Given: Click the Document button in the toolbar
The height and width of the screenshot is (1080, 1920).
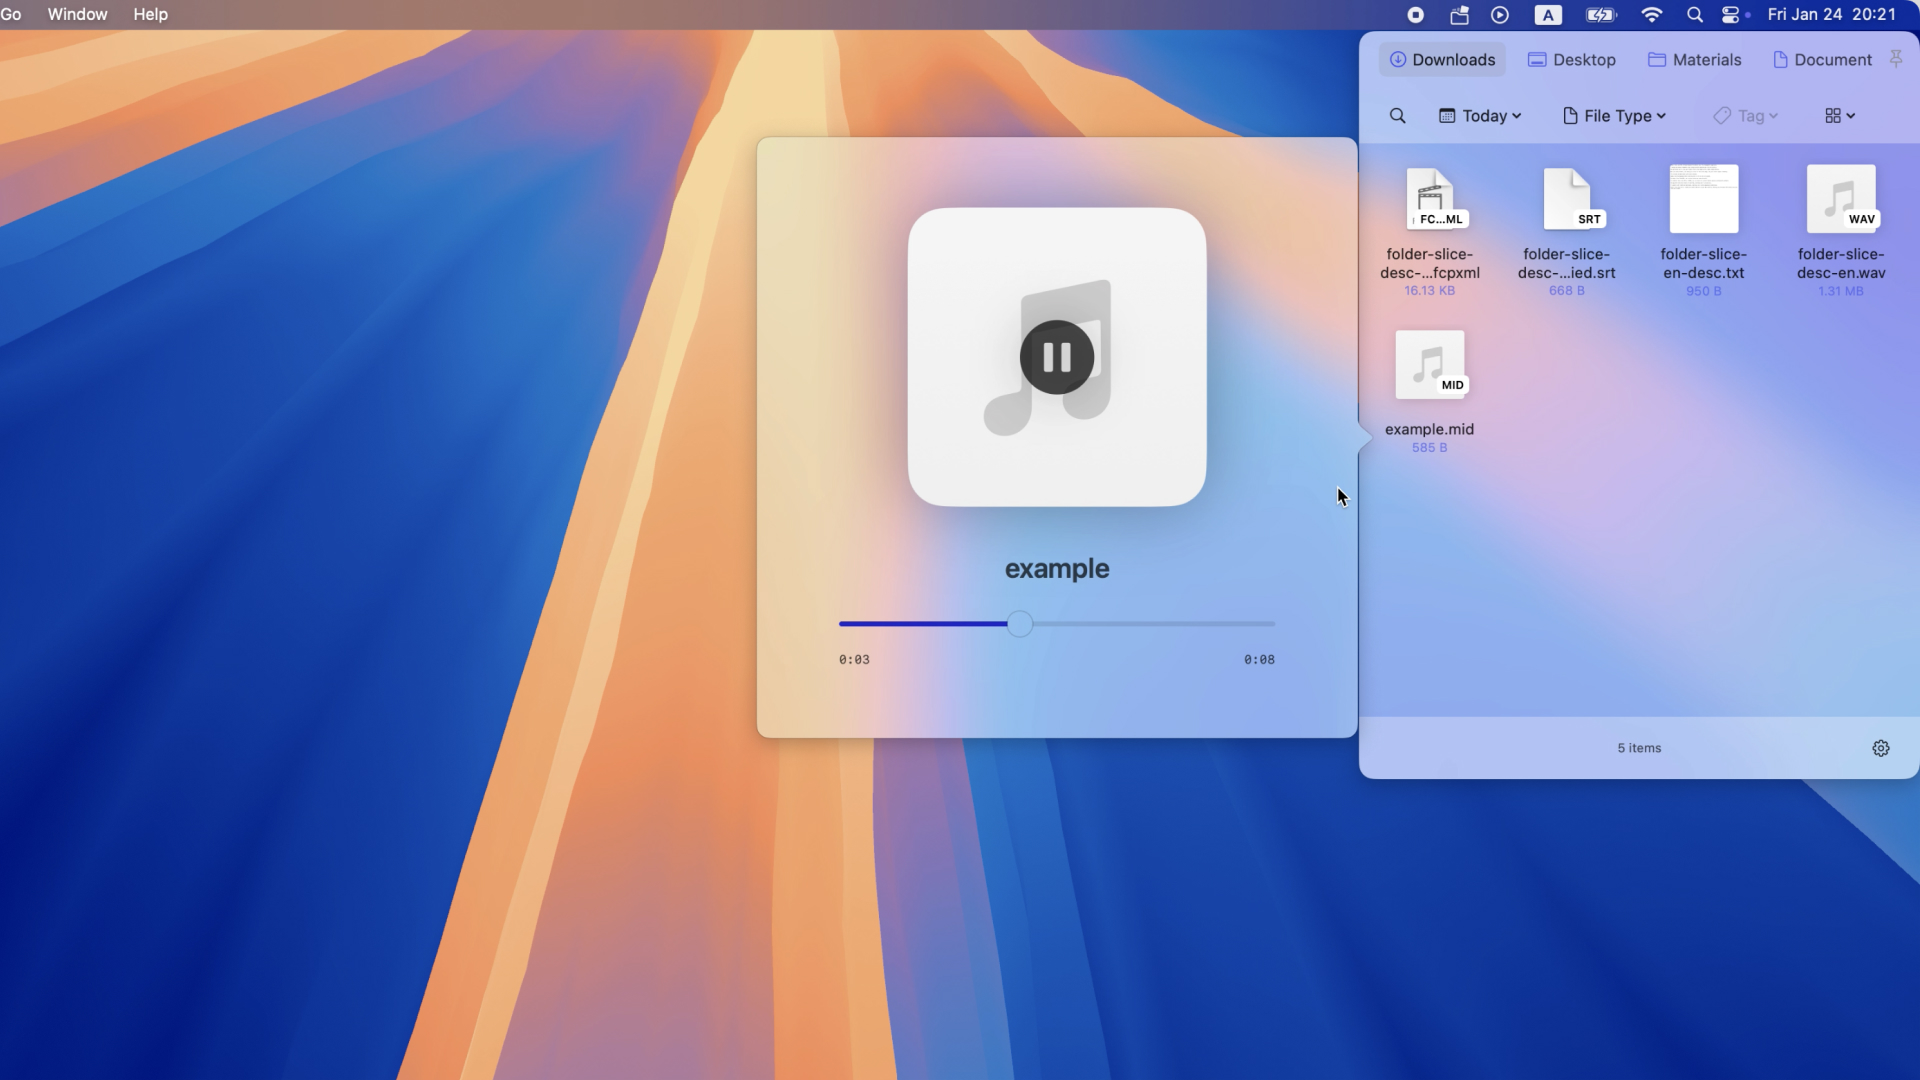Looking at the screenshot, I should 1822,59.
